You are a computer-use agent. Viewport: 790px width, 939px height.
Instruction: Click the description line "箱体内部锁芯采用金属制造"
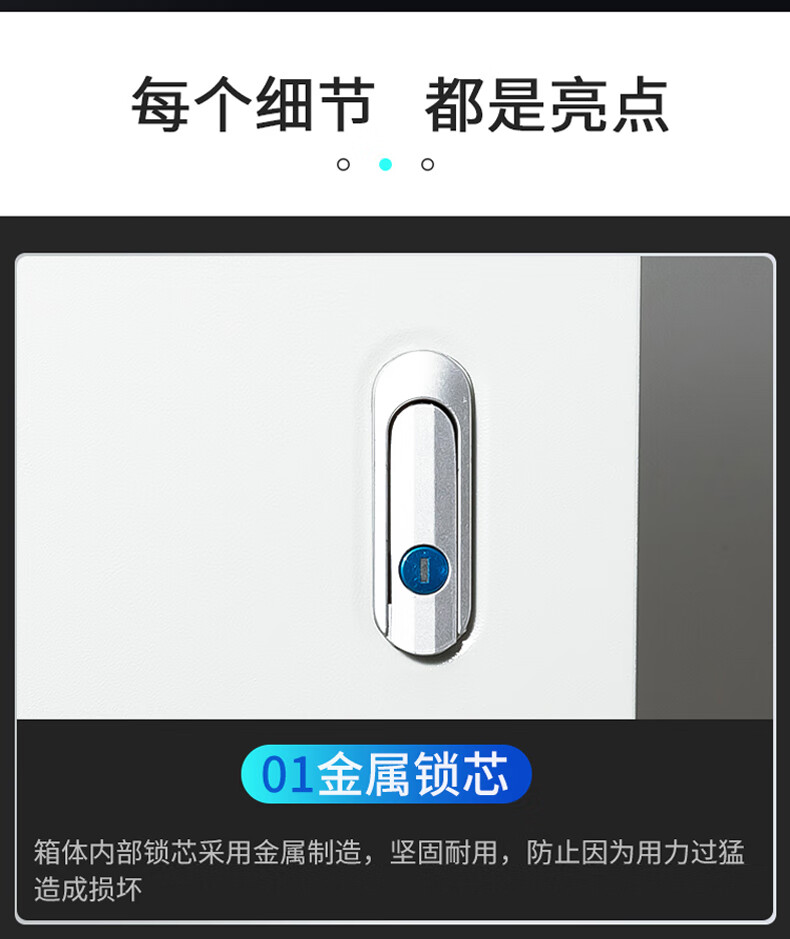tap(198, 852)
